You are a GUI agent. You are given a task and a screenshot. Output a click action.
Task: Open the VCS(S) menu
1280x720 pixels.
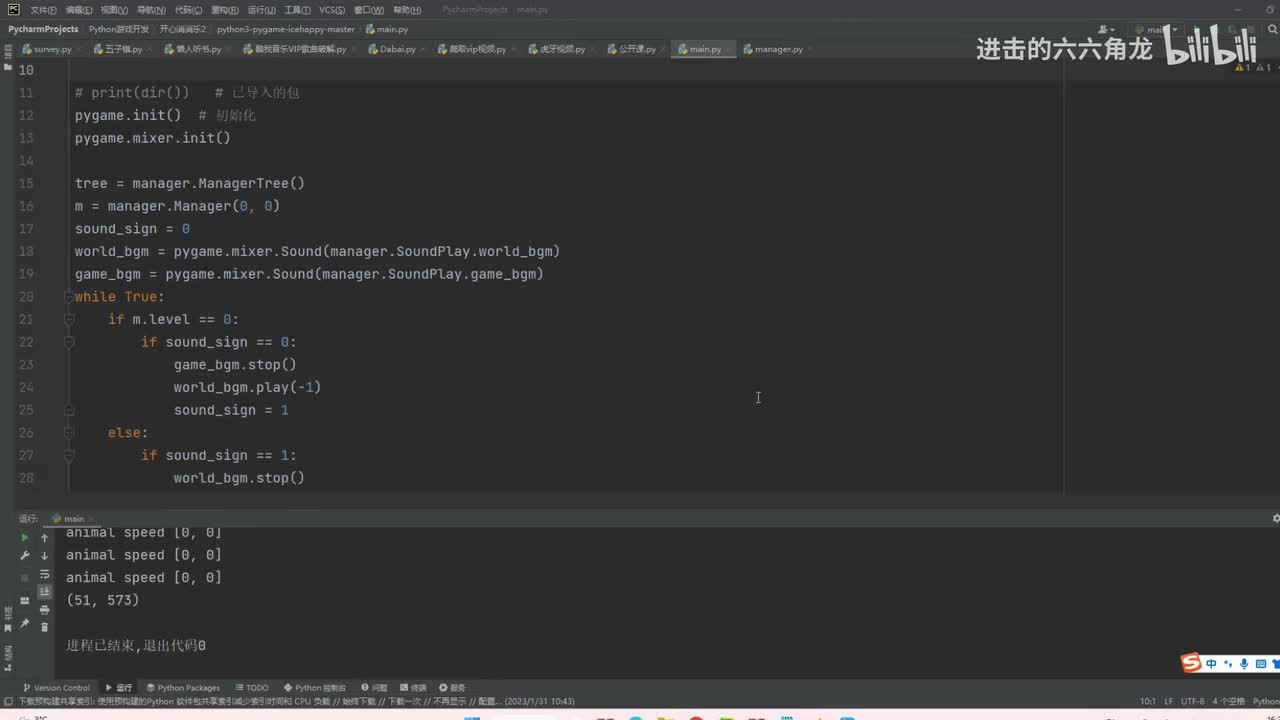pos(332,10)
